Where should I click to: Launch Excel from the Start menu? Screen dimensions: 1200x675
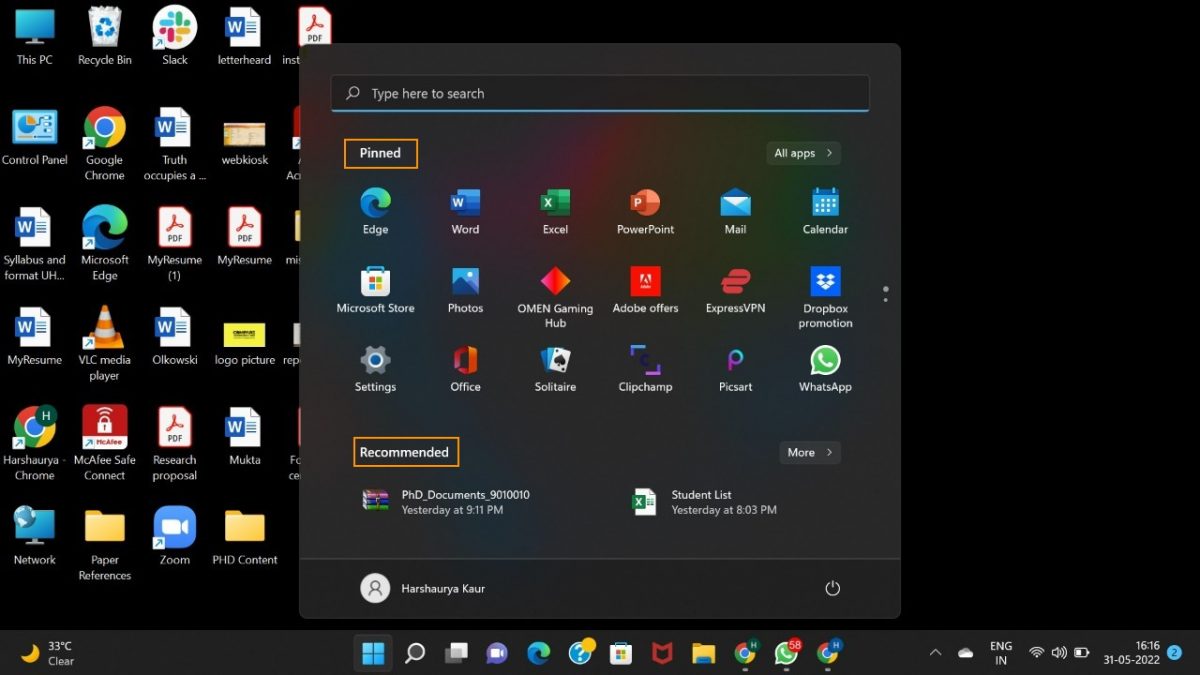(554, 210)
